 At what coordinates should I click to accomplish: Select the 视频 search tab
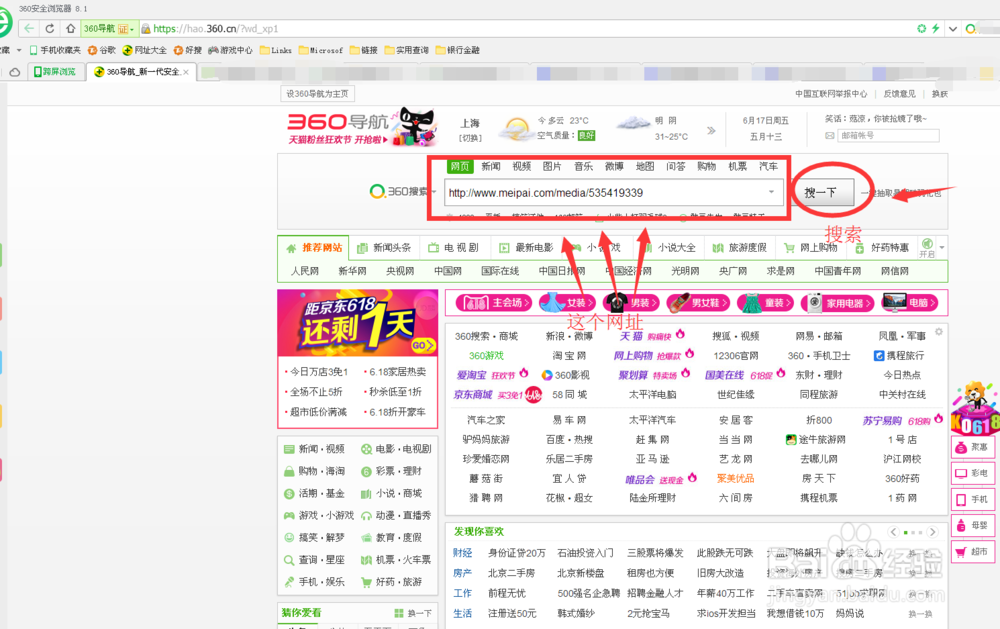coord(522,166)
